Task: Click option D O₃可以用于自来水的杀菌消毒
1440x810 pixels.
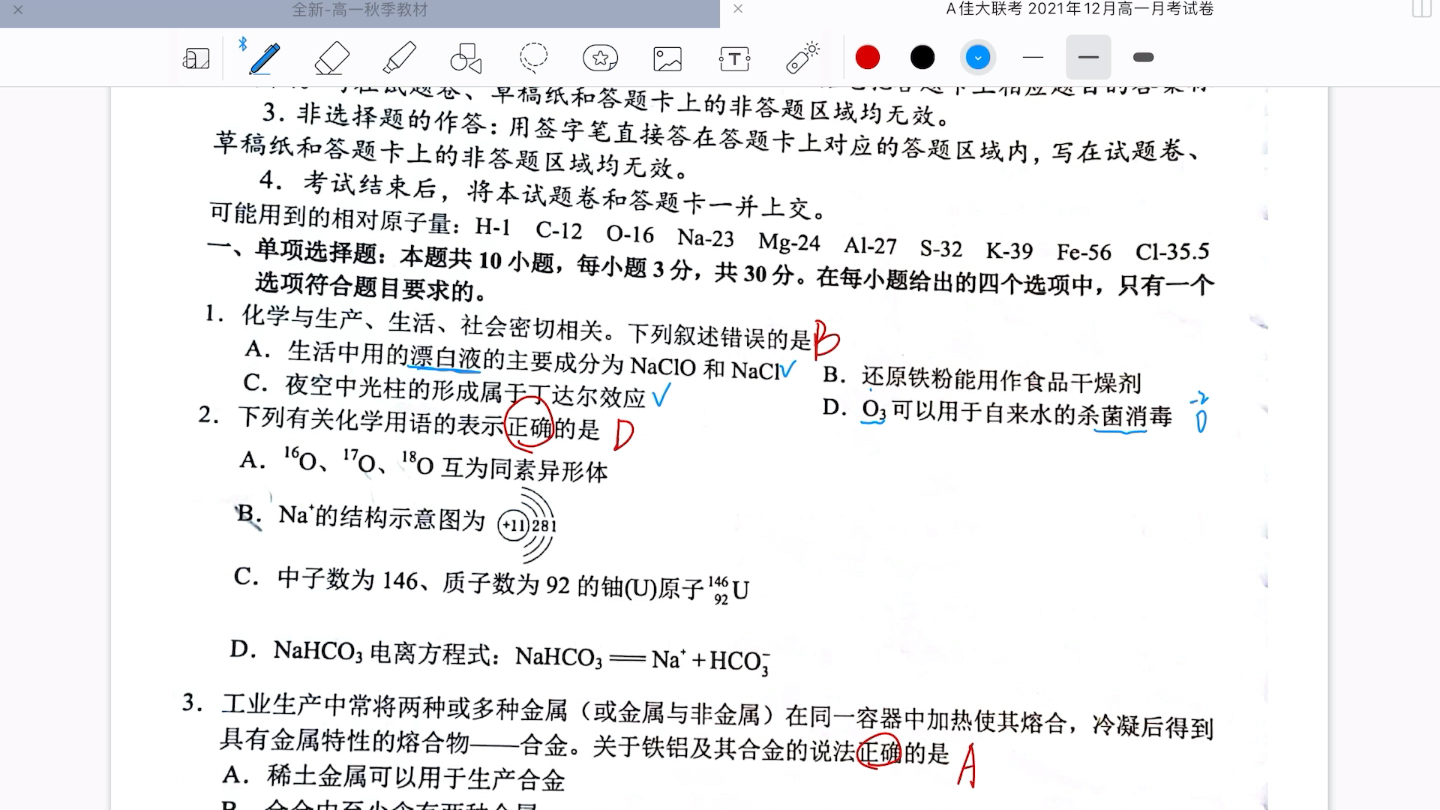Action: pos(997,413)
